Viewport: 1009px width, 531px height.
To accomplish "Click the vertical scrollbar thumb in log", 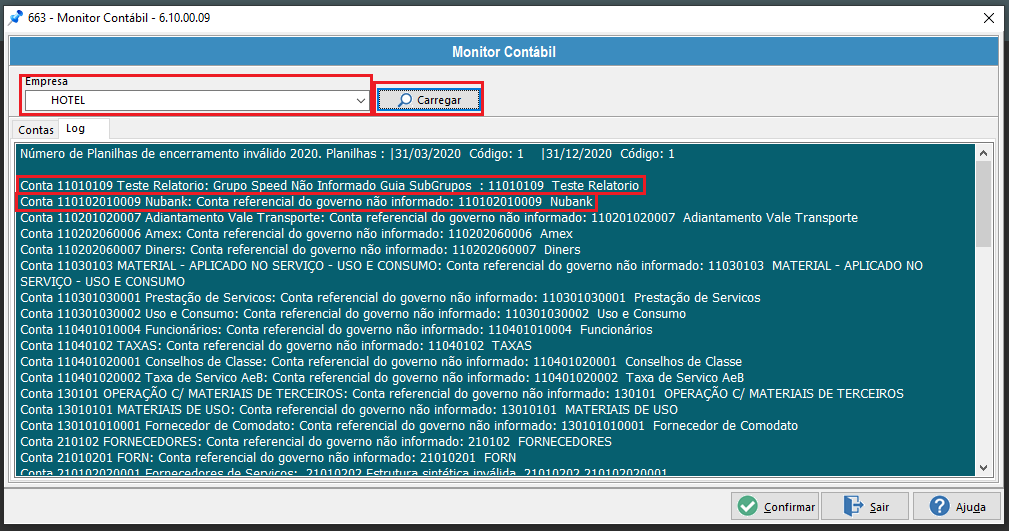I will tap(983, 203).
